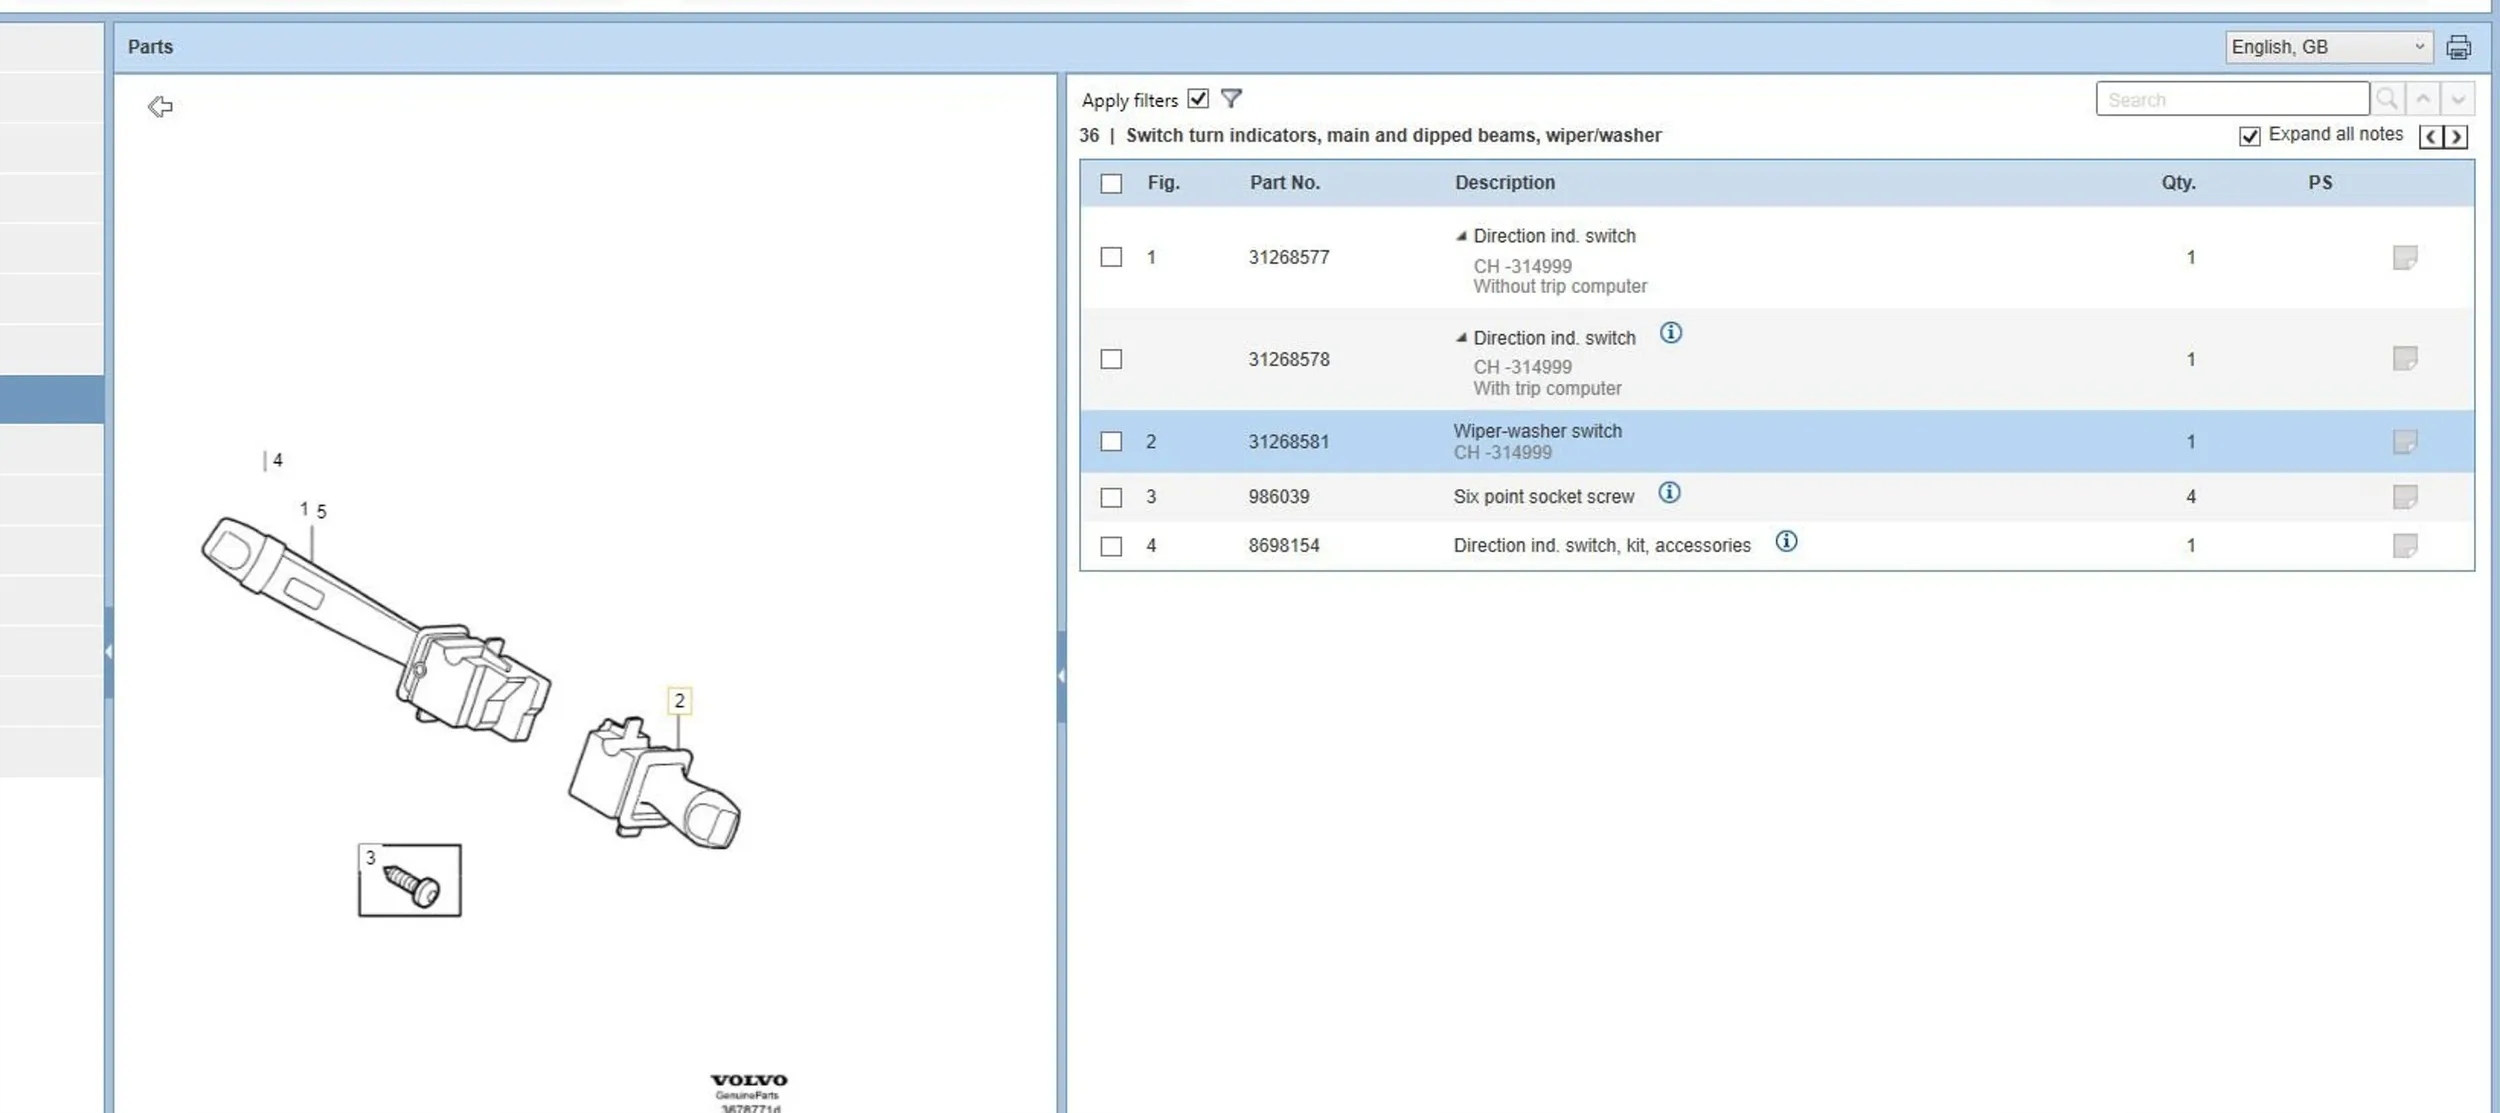Open info icon for Direction ind. switch kit

[x=1786, y=542]
